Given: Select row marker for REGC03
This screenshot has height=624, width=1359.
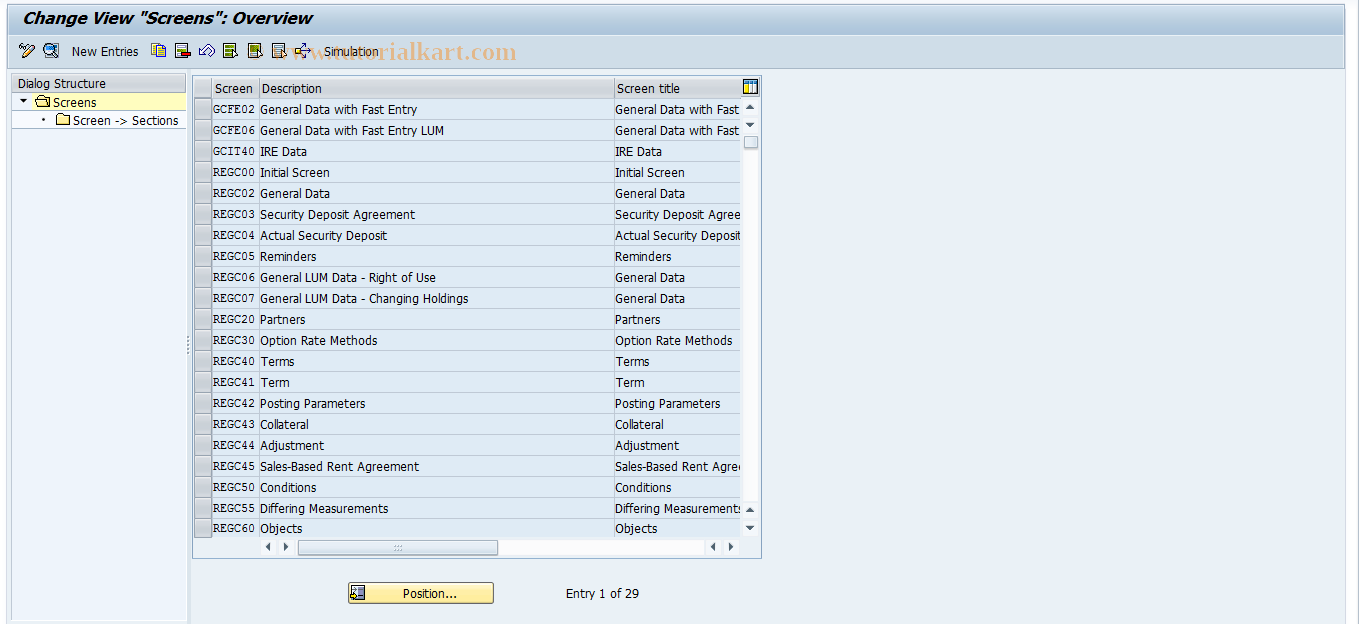Looking at the screenshot, I should 203,215.
